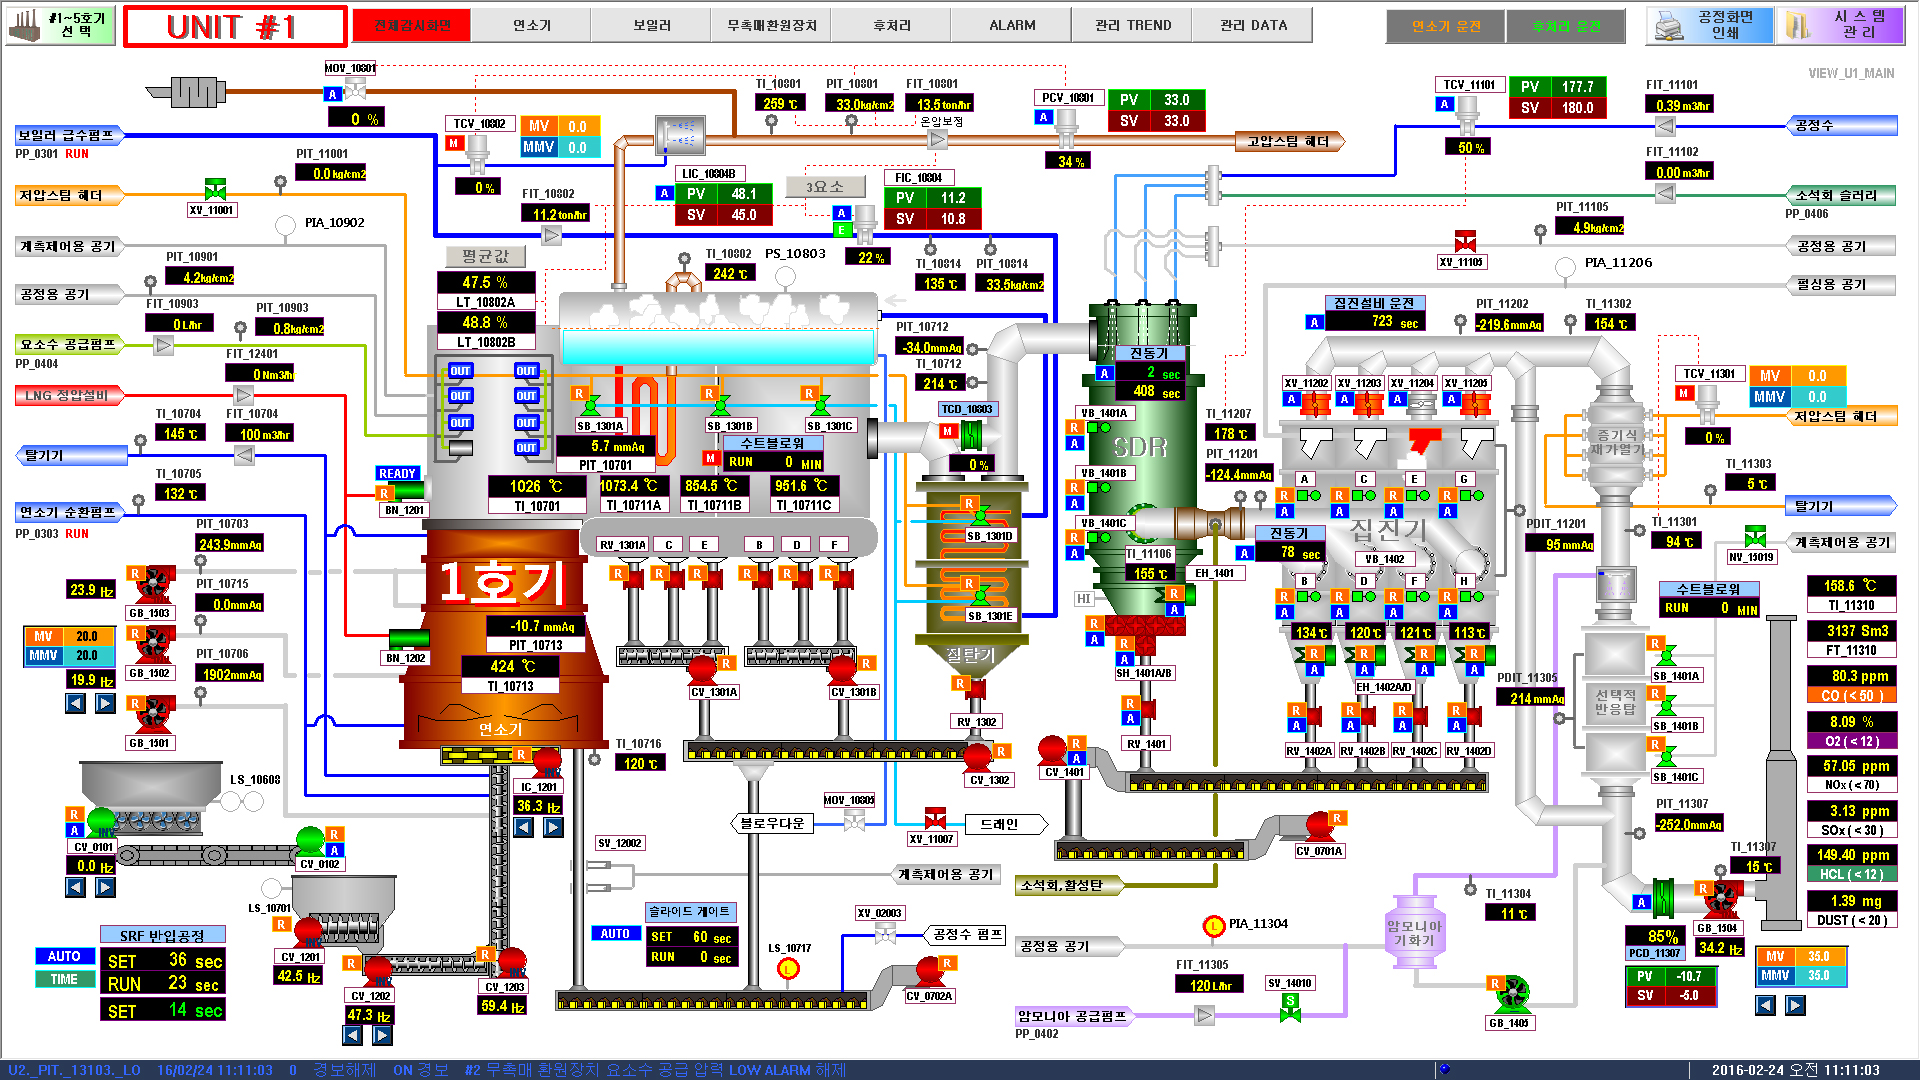Select the CV_1301B conveyor motor icon
Screen dimensions: 1920x1080
click(843, 669)
